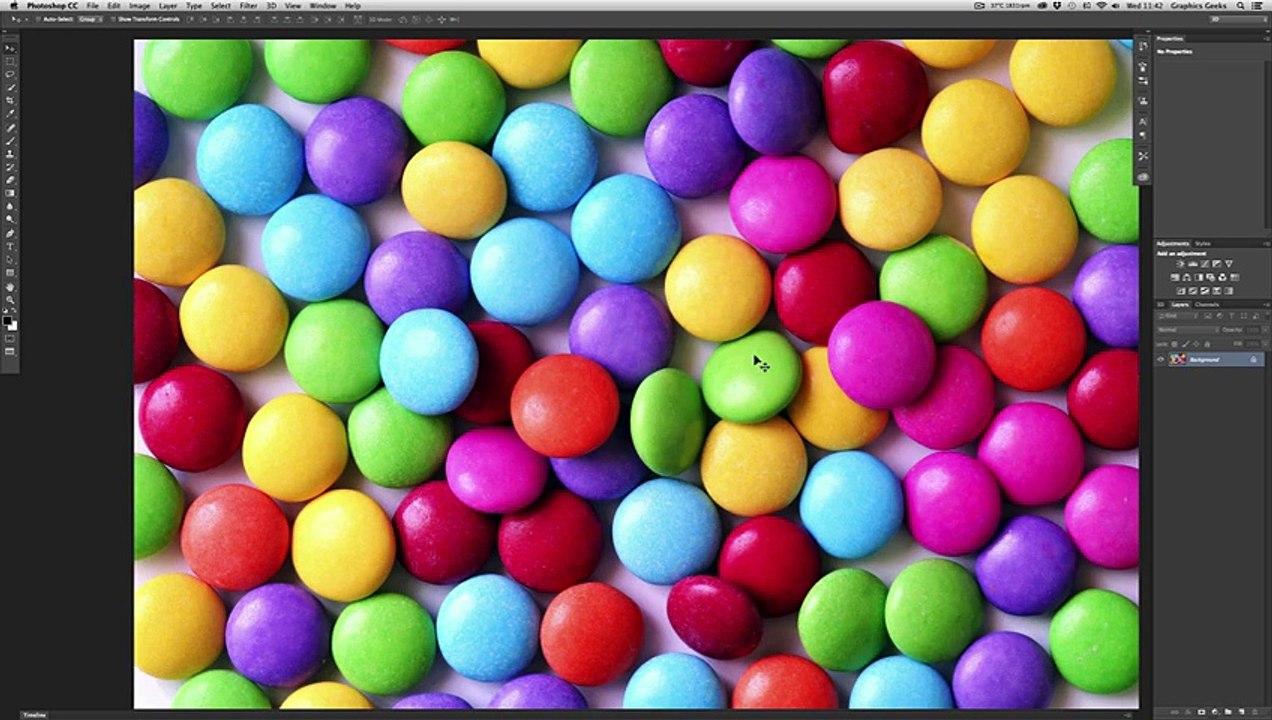
Task: Add a Brightness/Contrast adjustment
Action: [1180, 264]
